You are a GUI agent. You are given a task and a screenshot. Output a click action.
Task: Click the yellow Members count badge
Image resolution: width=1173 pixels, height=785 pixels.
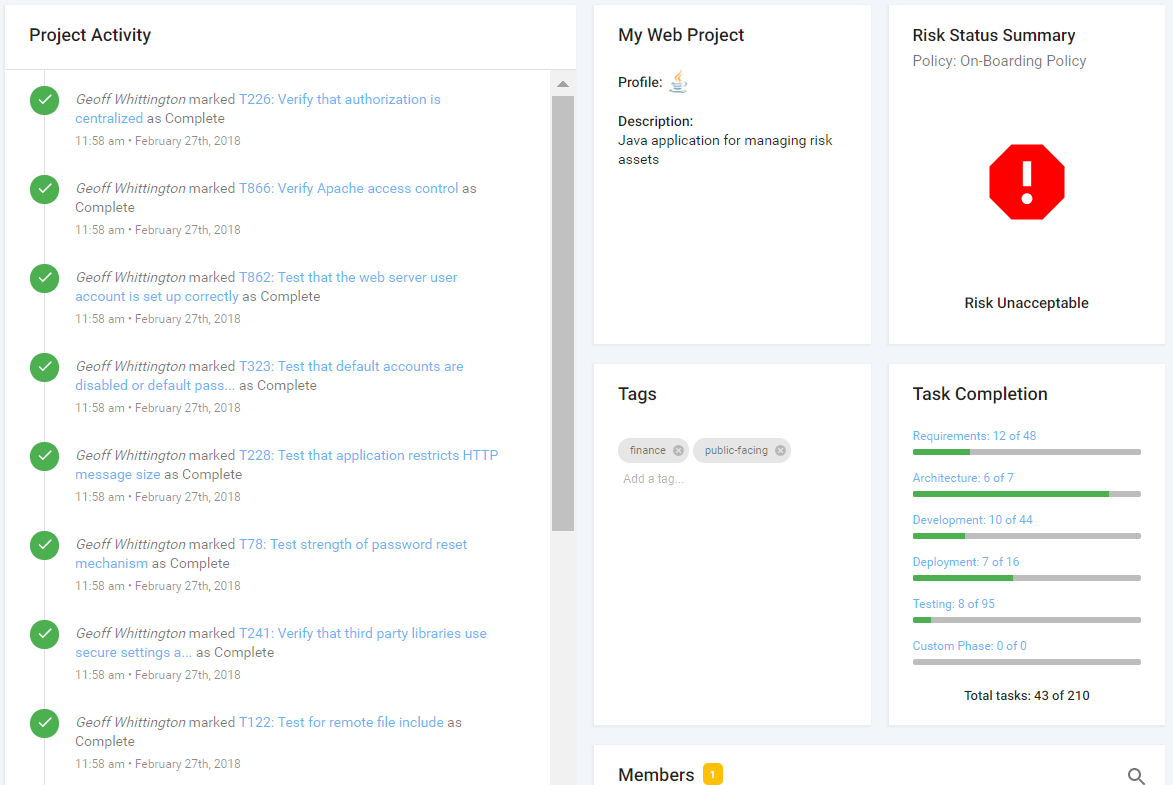tap(712, 774)
